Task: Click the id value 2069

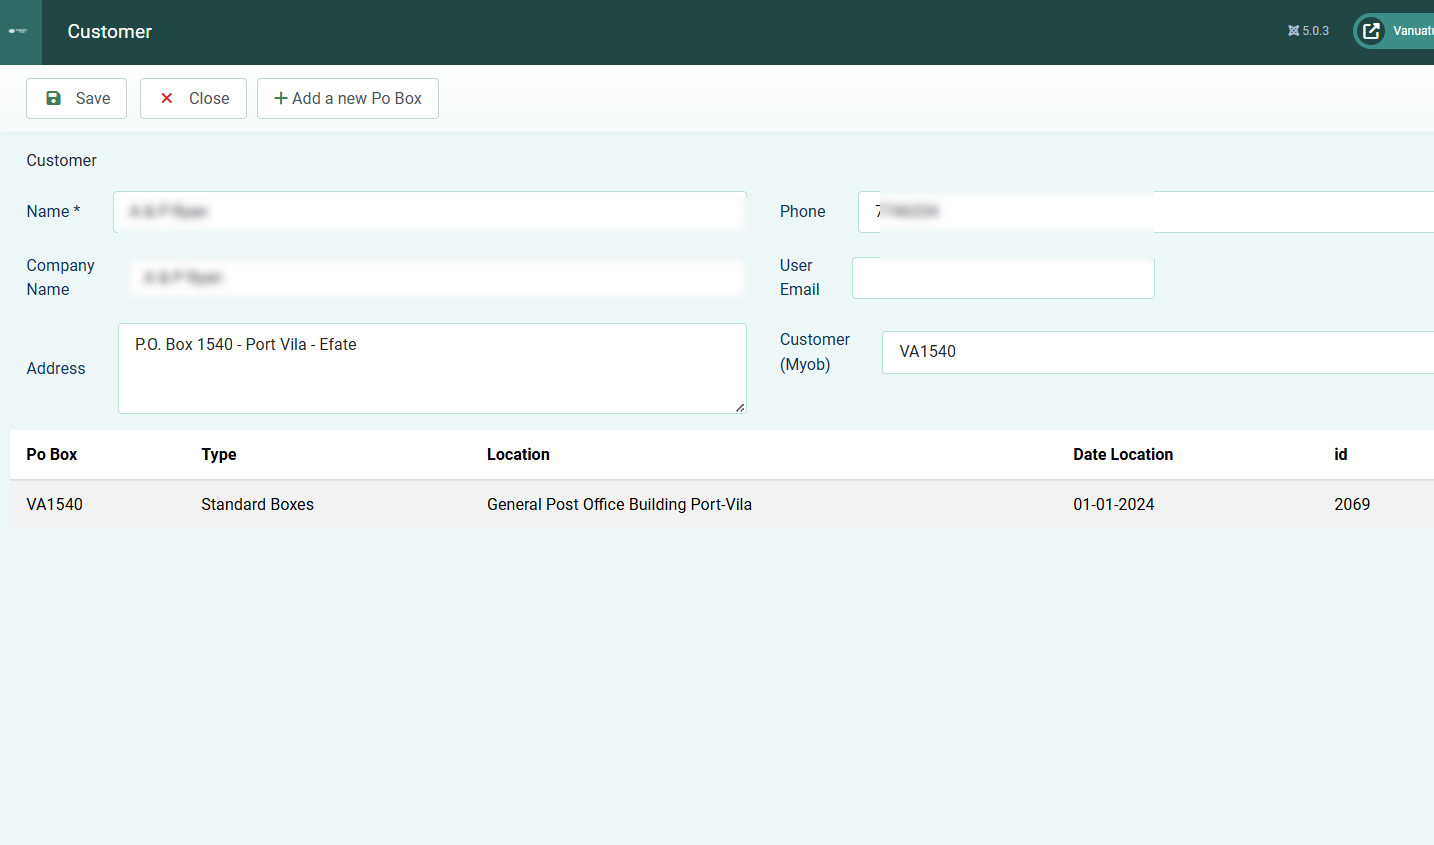Action: [x=1352, y=504]
